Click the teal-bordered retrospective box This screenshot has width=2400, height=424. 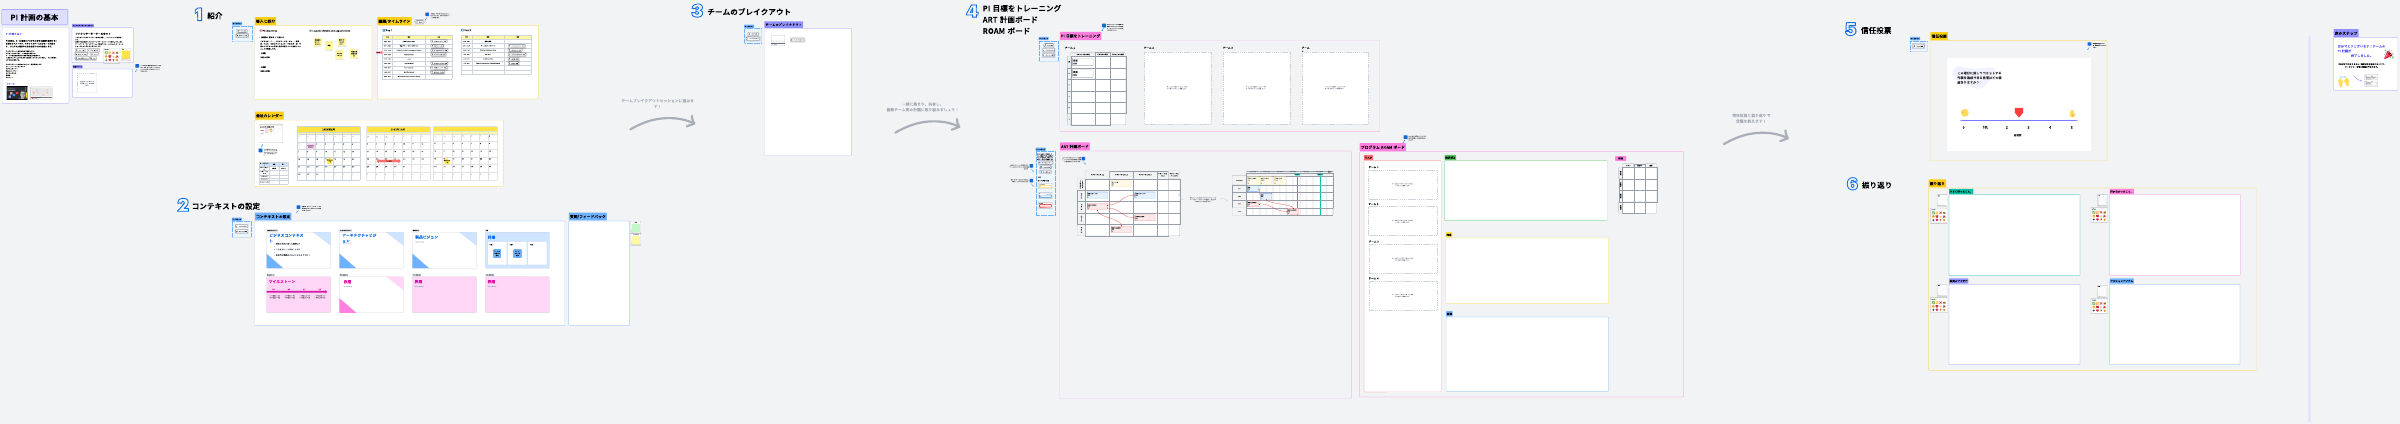click(x=2013, y=235)
